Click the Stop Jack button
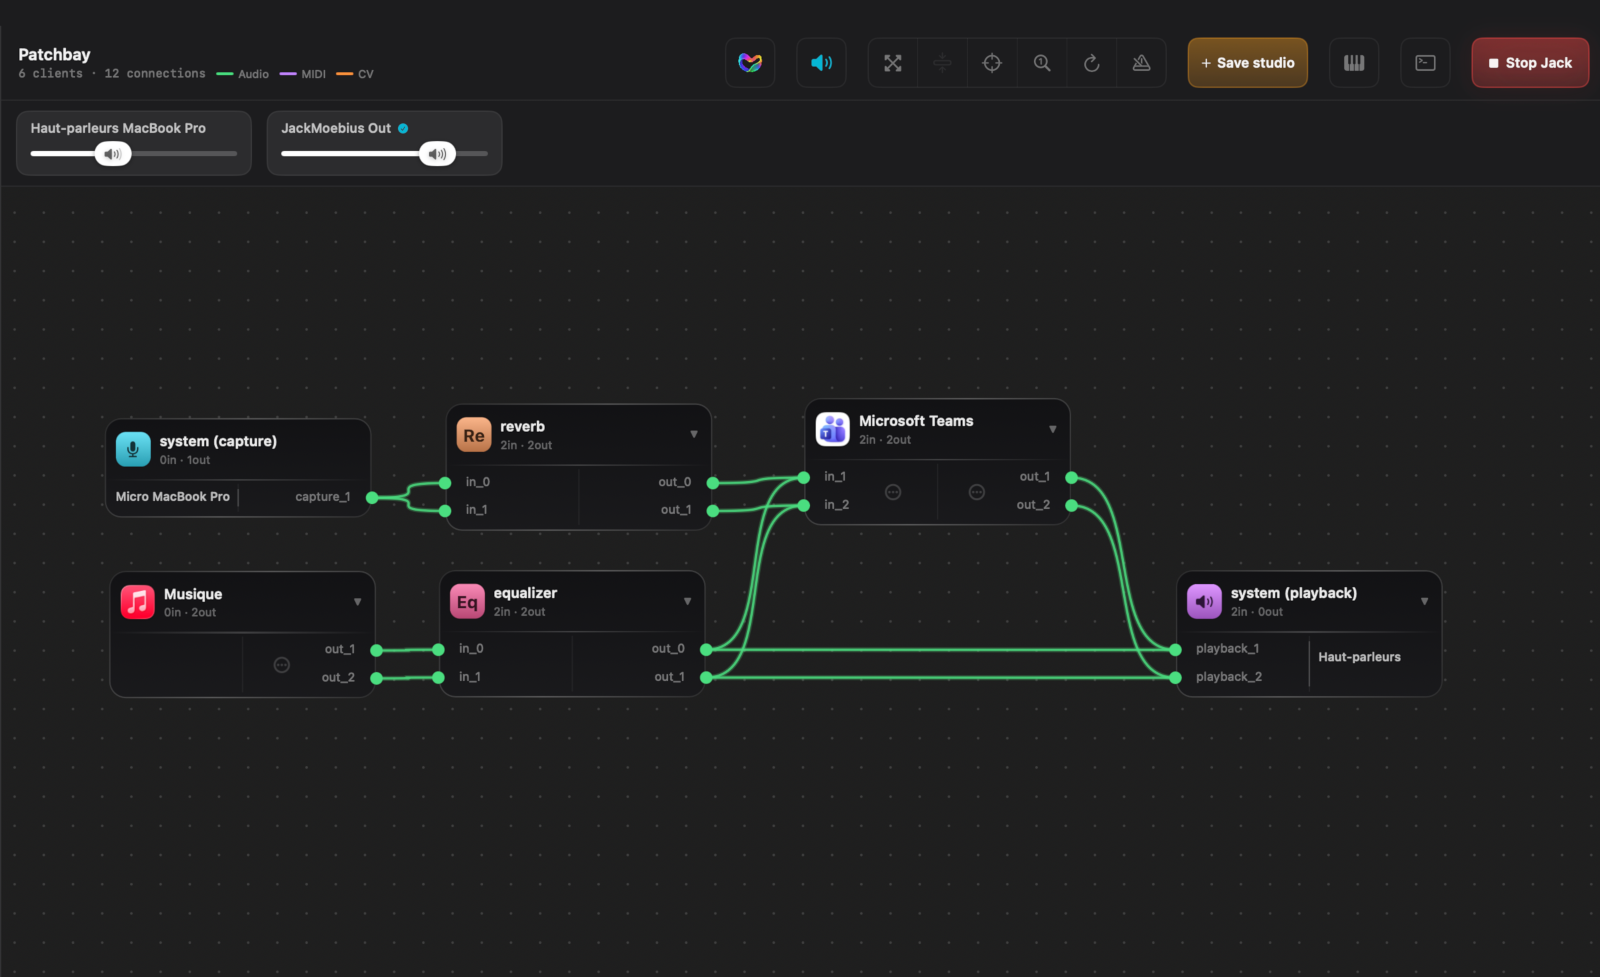The width and height of the screenshot is (1600, 977). (1530, 63)
